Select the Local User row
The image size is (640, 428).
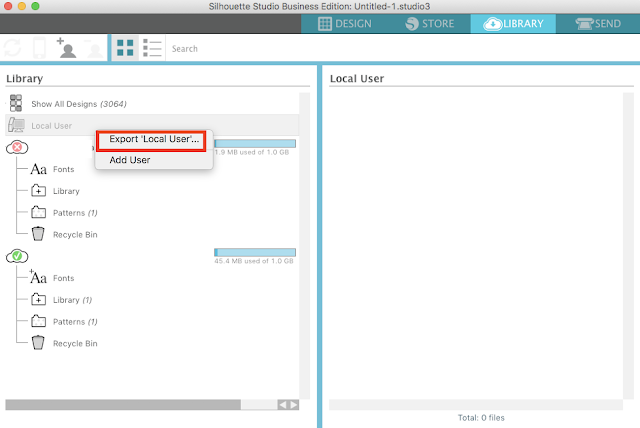[152, 125]
